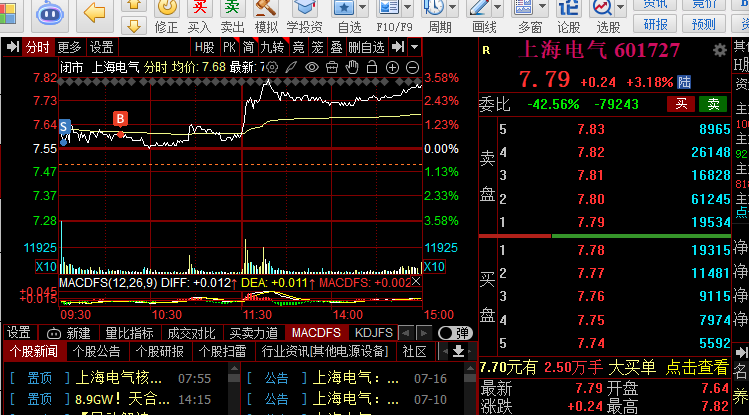Click the 删自选 button
749x415 pixels.
366,47
